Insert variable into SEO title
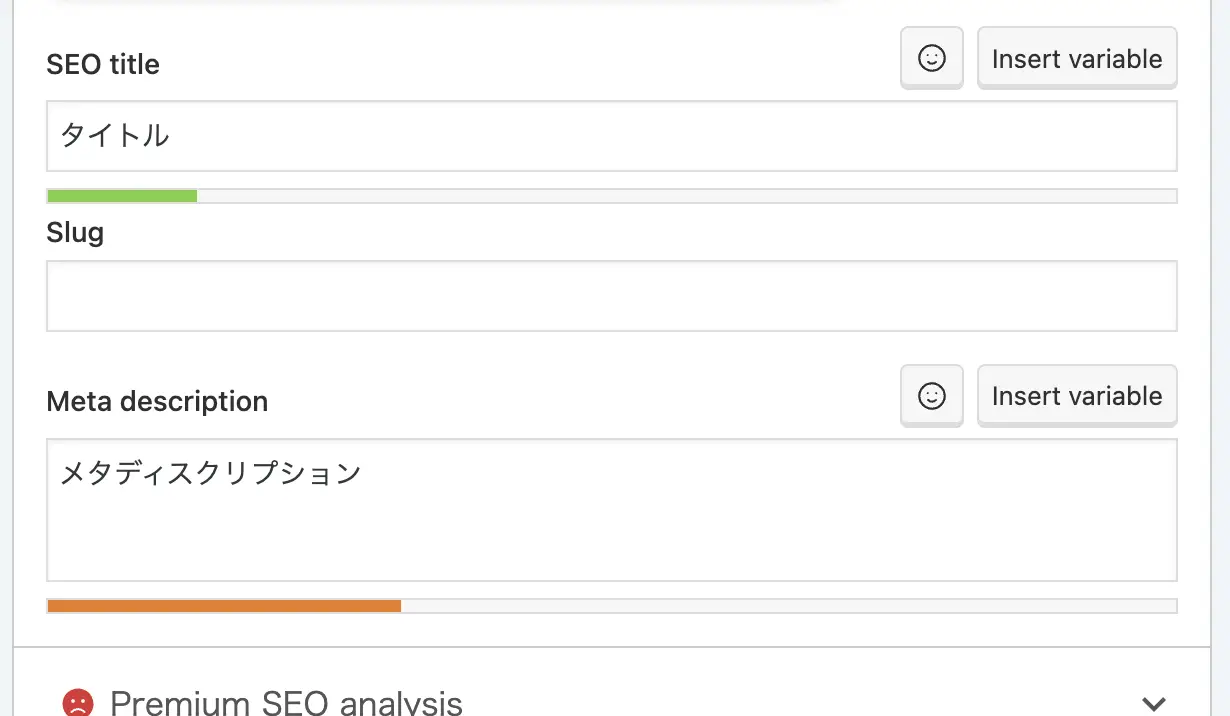 pos(1077,59)
